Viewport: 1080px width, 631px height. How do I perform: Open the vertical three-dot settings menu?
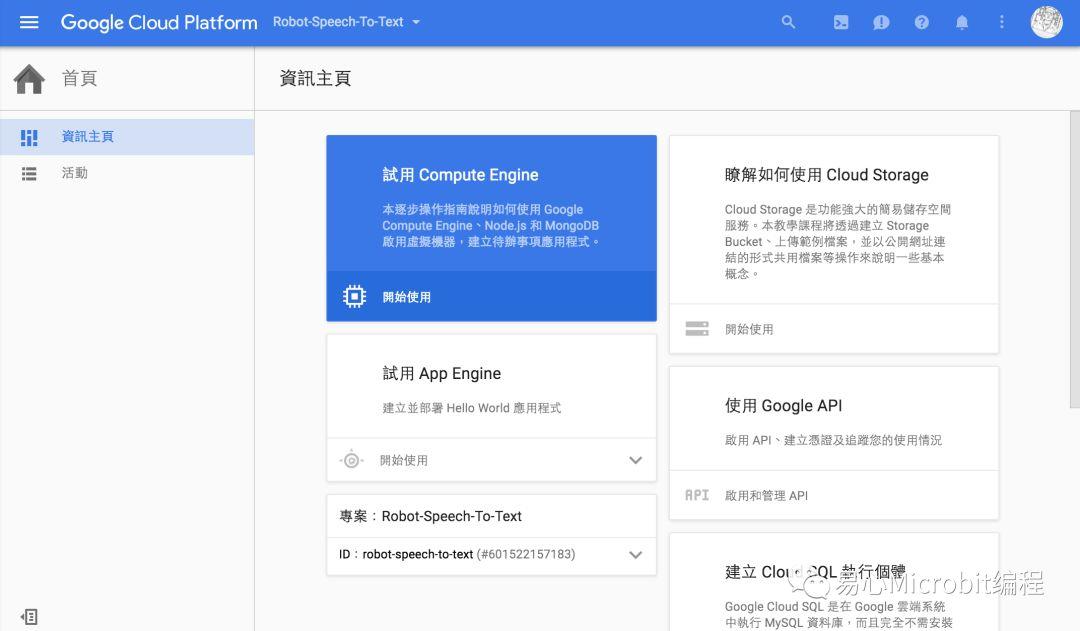point(1001,22)
